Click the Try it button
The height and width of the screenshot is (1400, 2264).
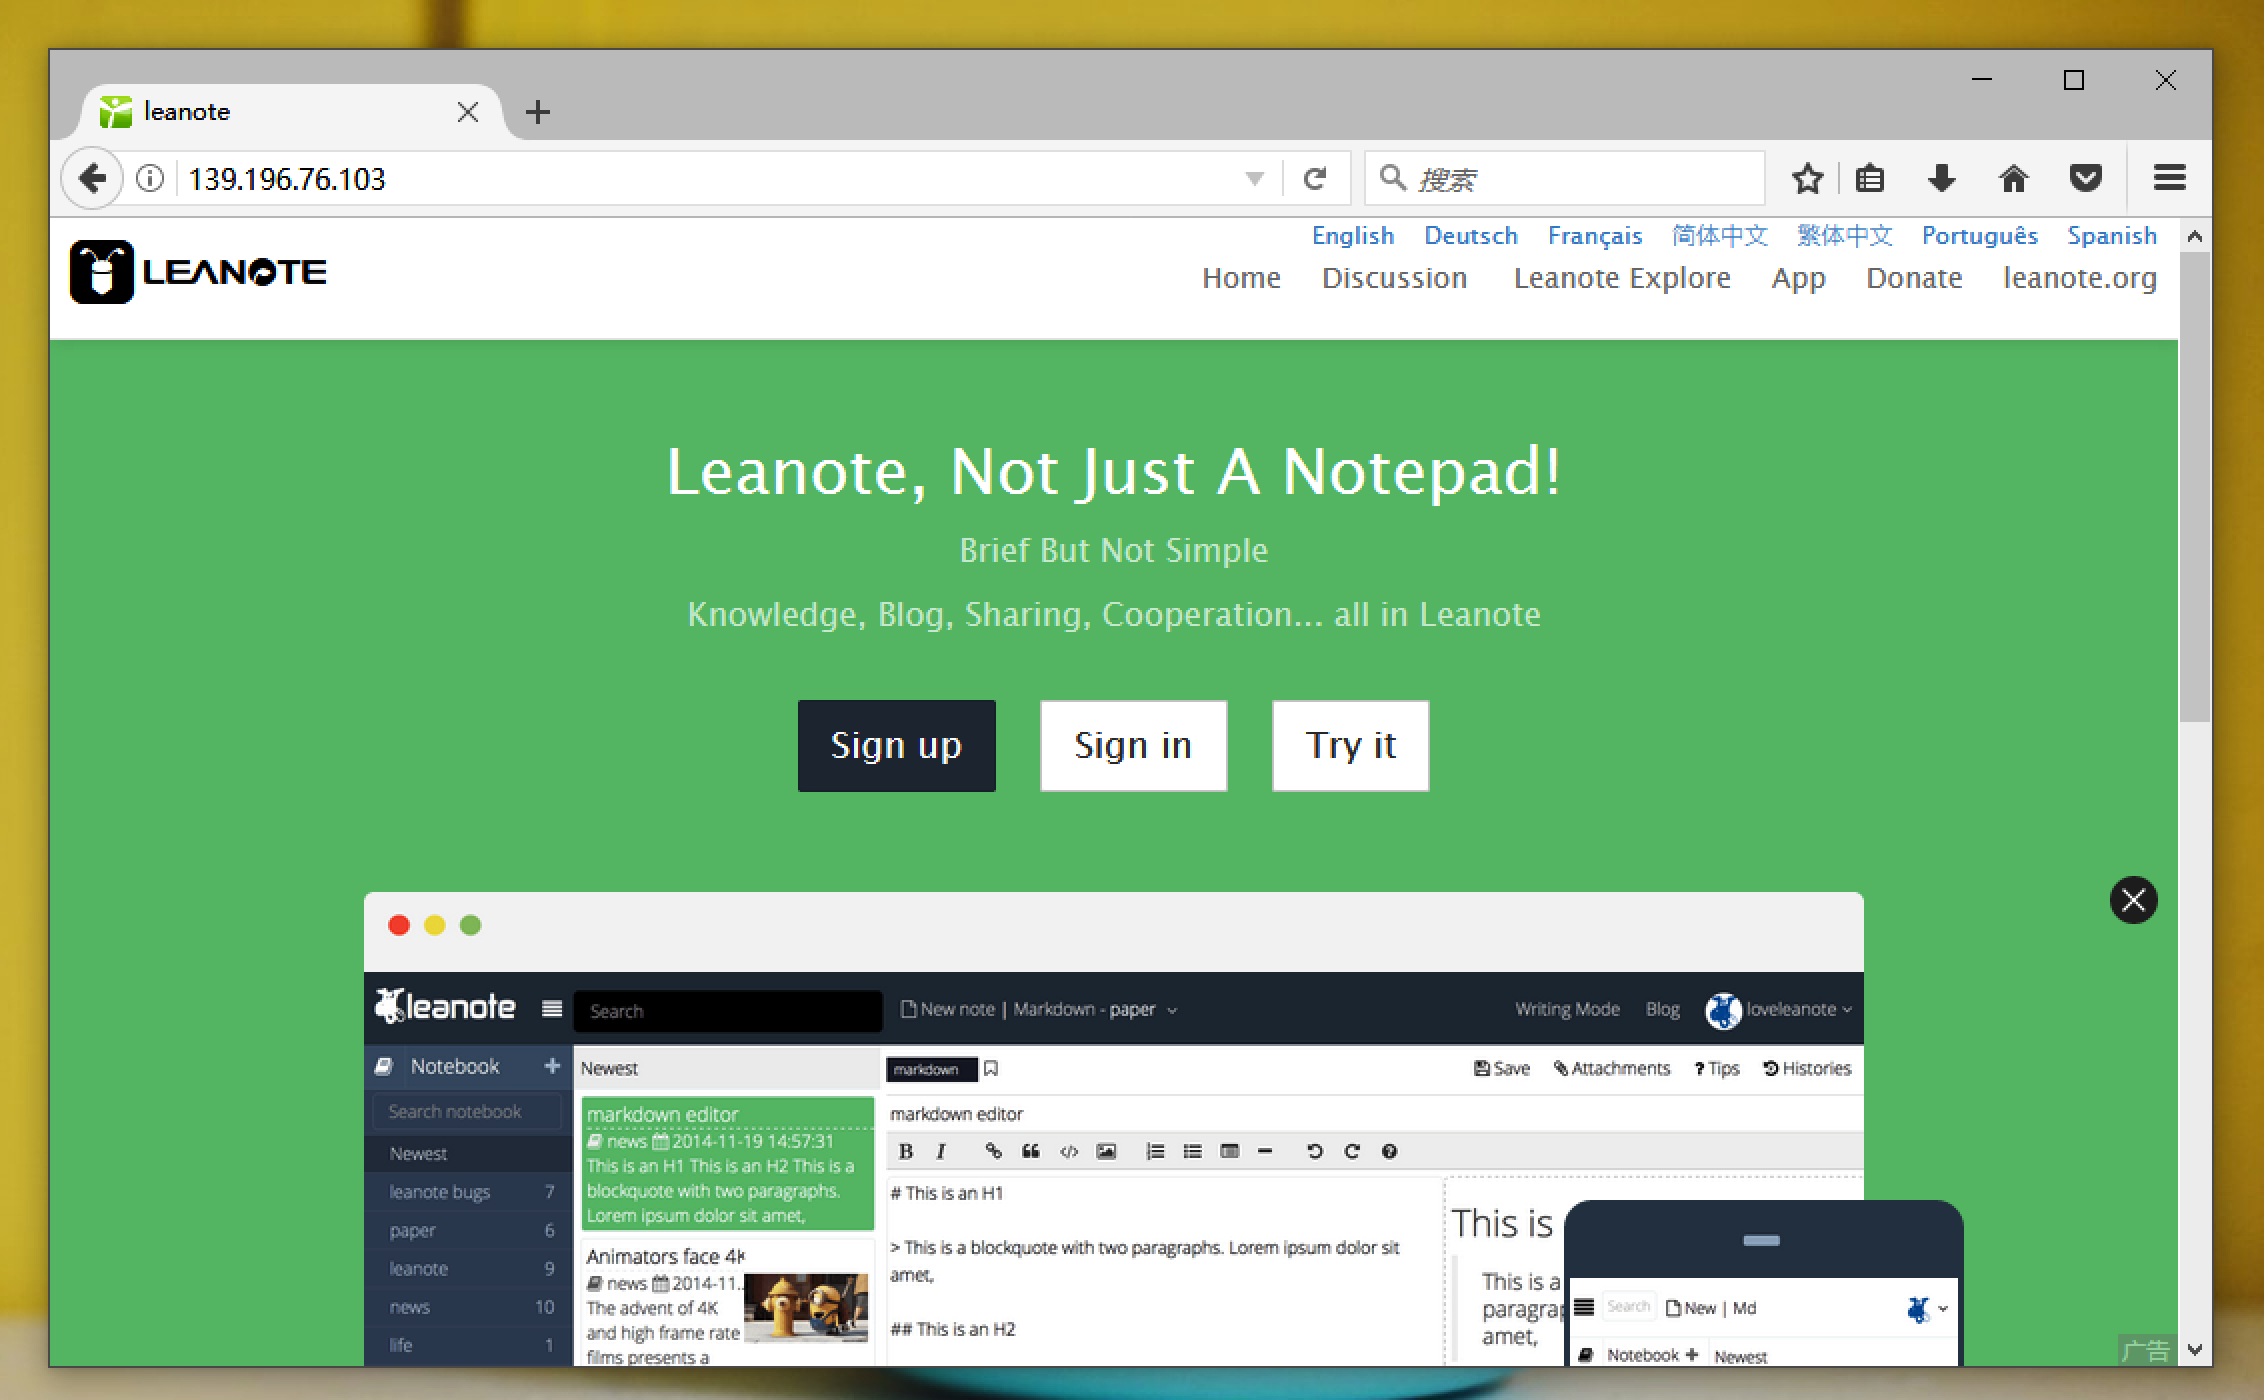1350,746
